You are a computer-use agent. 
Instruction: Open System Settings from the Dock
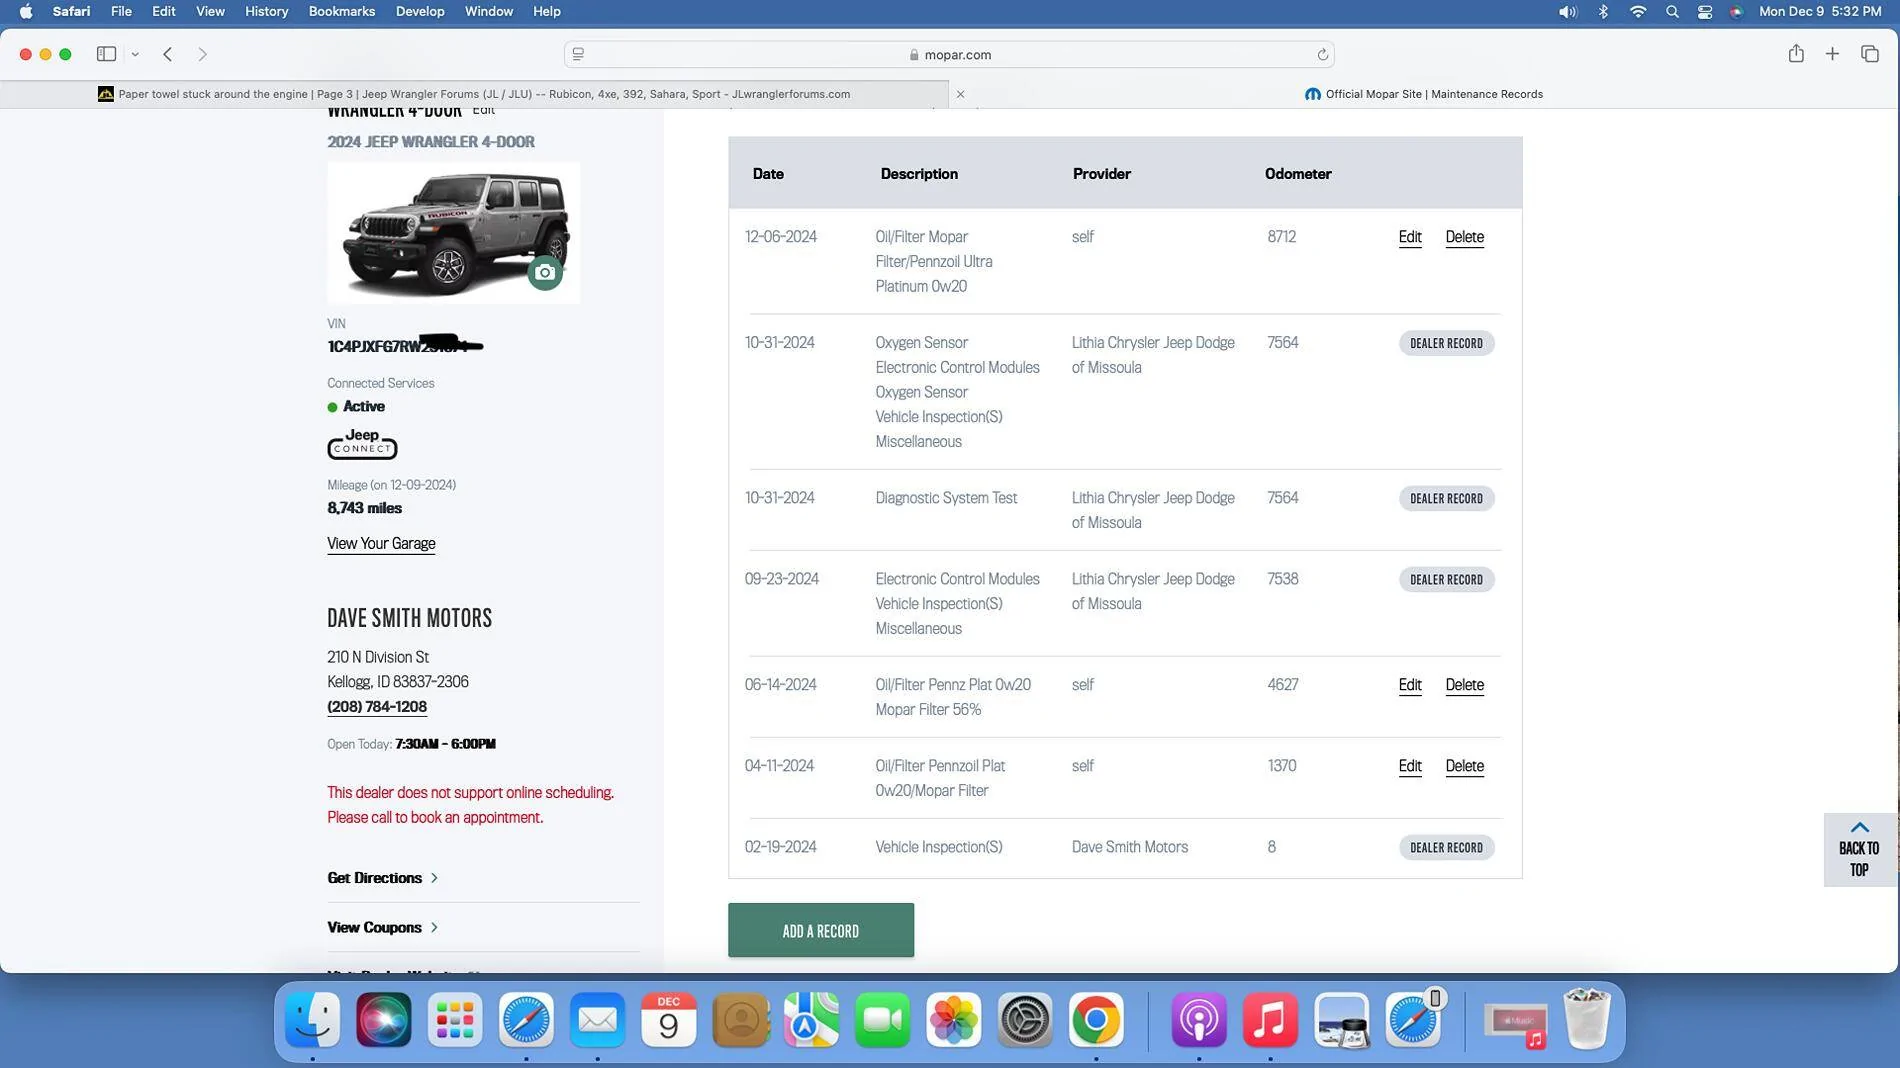1025,1020
